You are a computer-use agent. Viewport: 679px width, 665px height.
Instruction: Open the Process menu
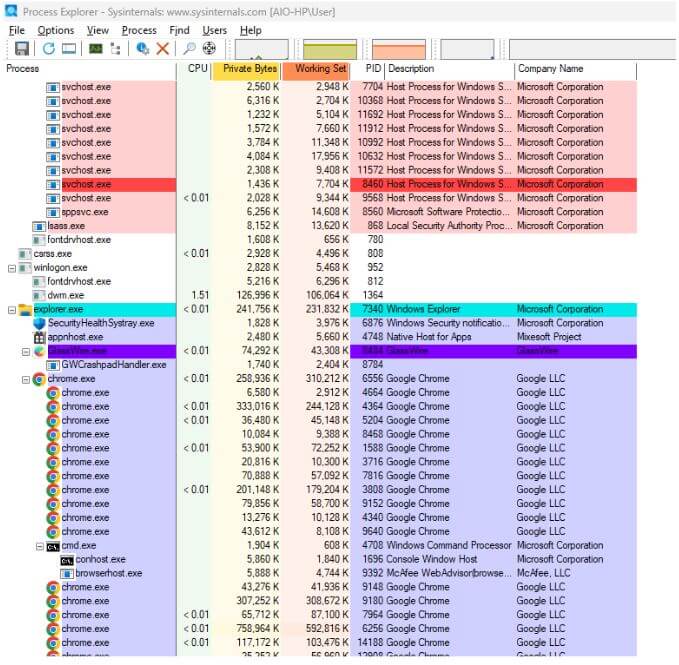tap(139, 30)
